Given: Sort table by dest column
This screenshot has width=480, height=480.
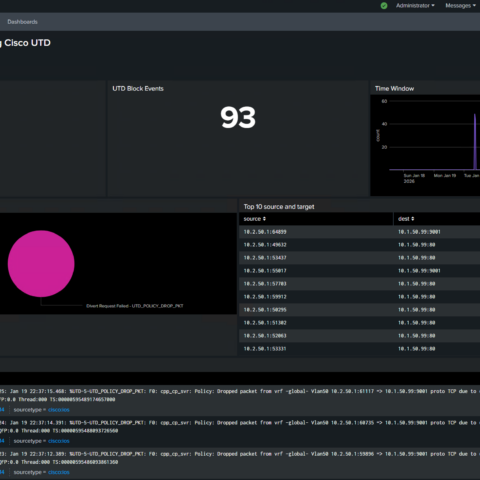Looking at the screenshot, I should [406, 219].
